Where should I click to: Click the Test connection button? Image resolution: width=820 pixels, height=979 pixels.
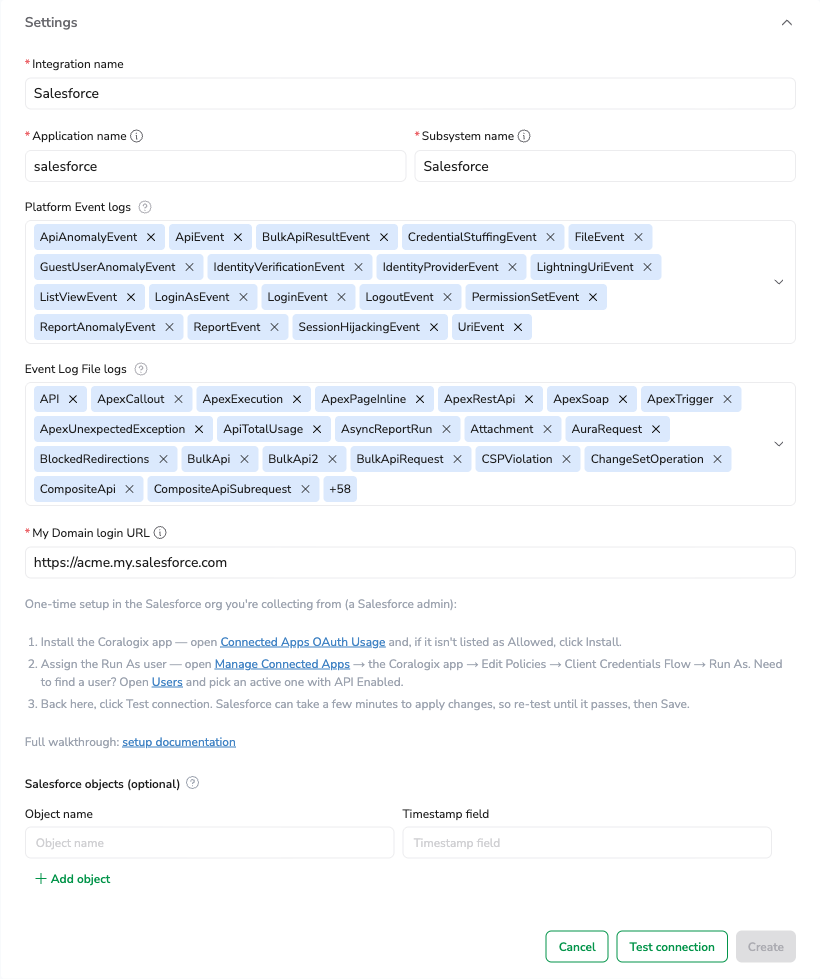(672, 947)
